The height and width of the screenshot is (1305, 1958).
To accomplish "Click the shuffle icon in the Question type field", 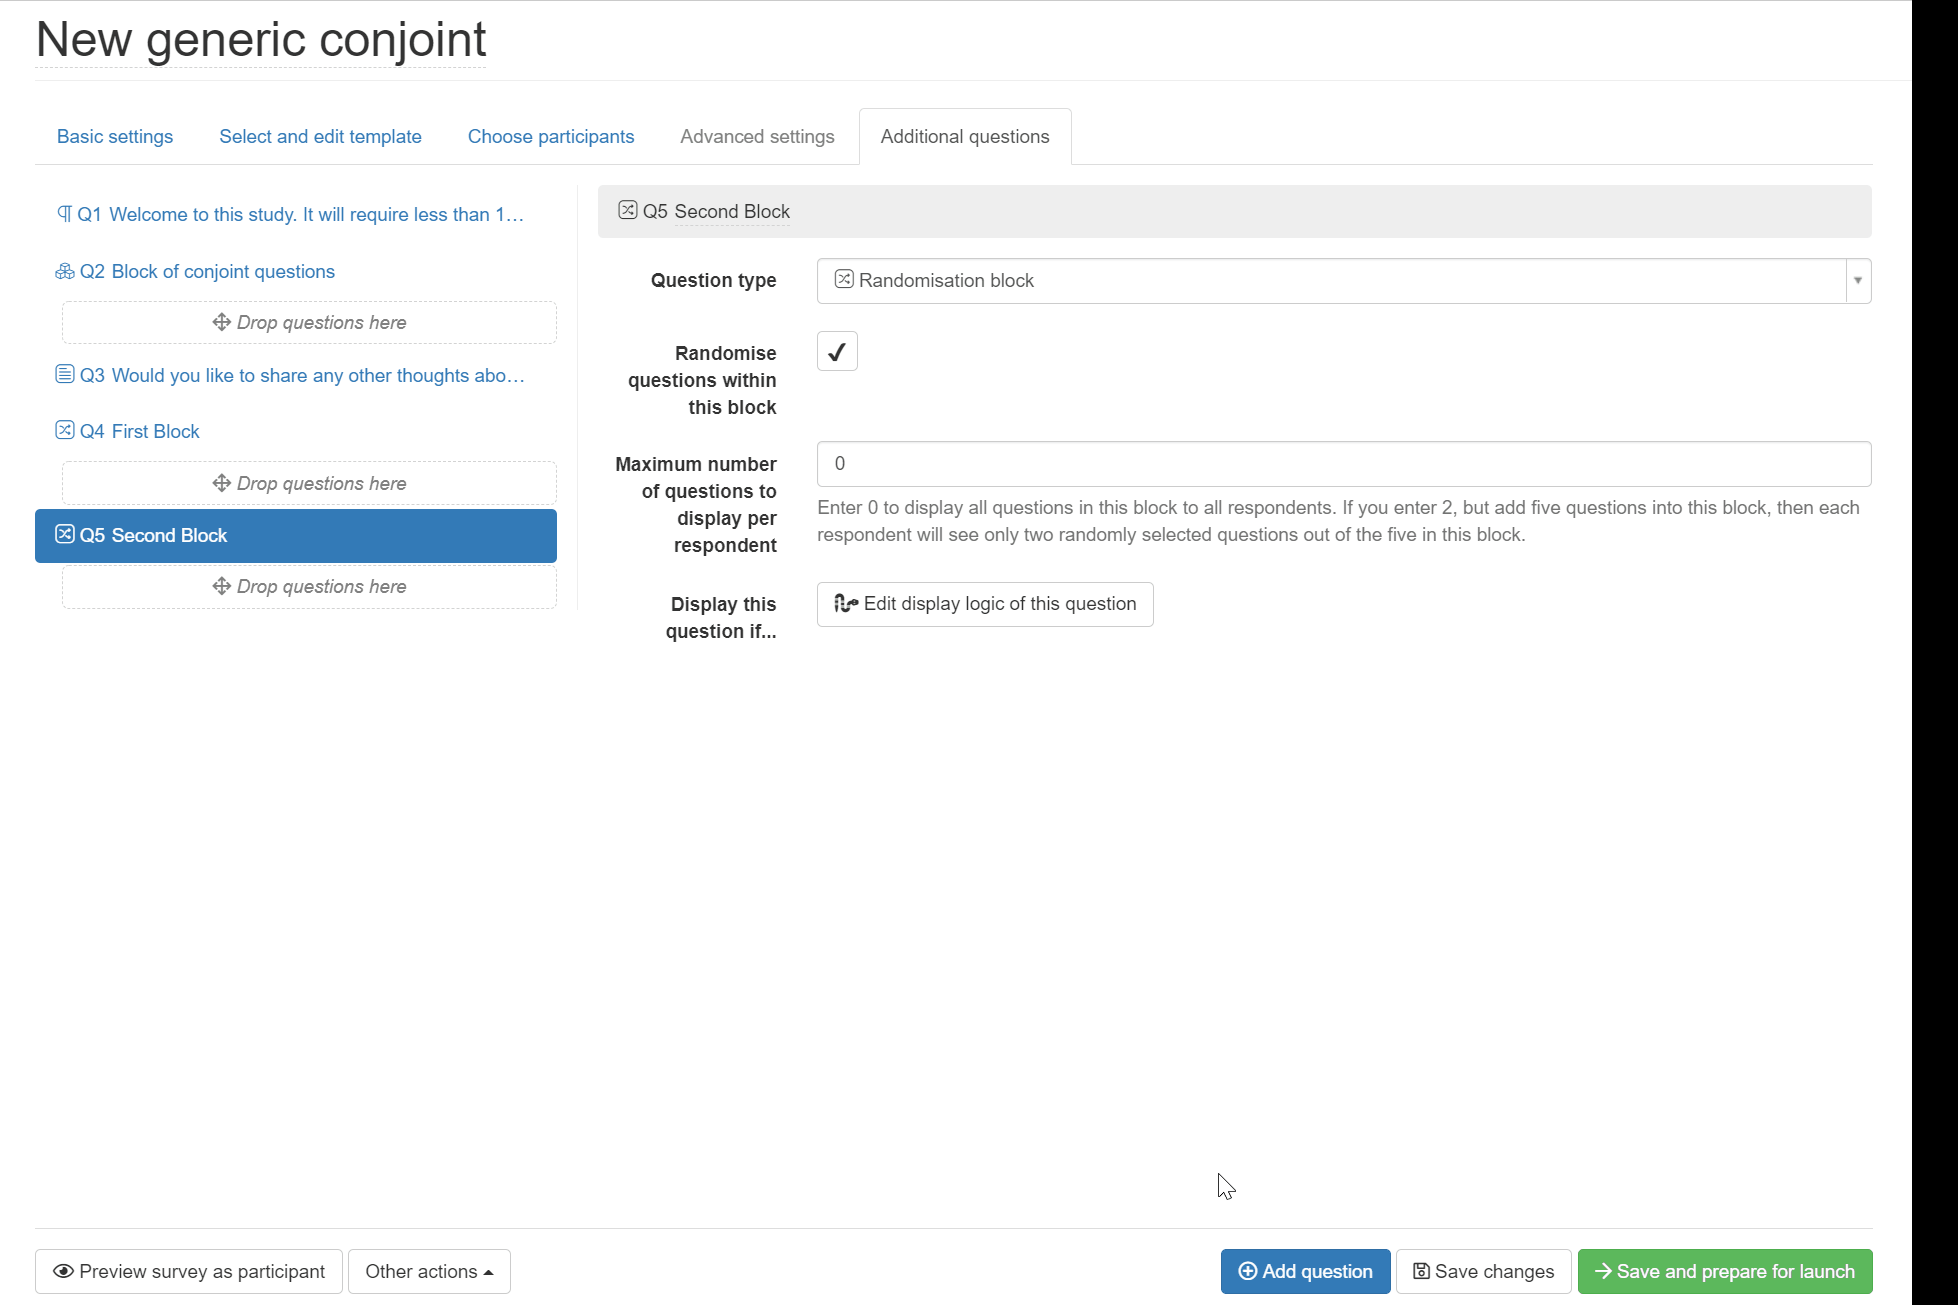I will [844, 279].
